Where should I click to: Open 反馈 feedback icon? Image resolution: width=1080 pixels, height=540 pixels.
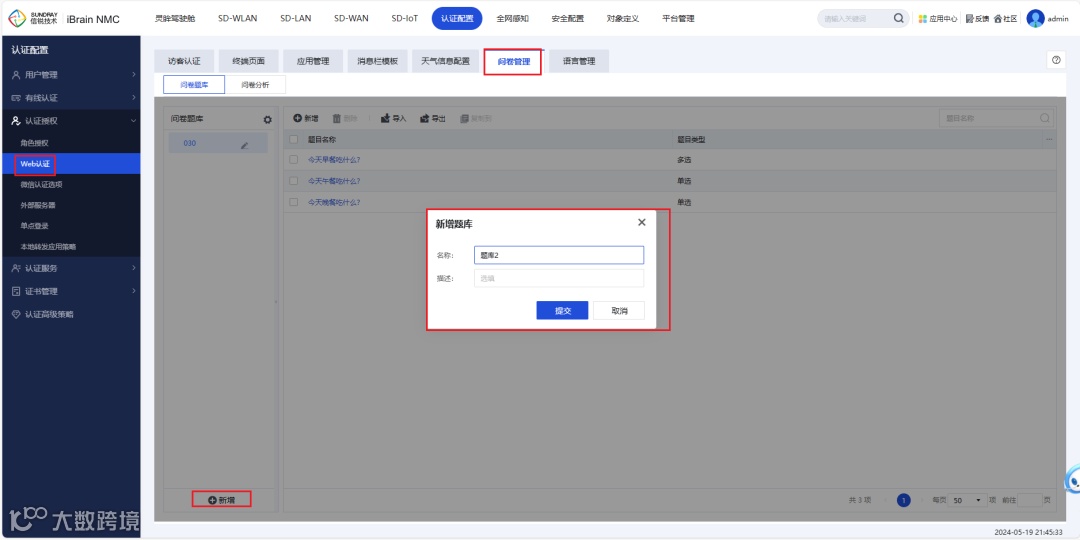coord(969,19)
